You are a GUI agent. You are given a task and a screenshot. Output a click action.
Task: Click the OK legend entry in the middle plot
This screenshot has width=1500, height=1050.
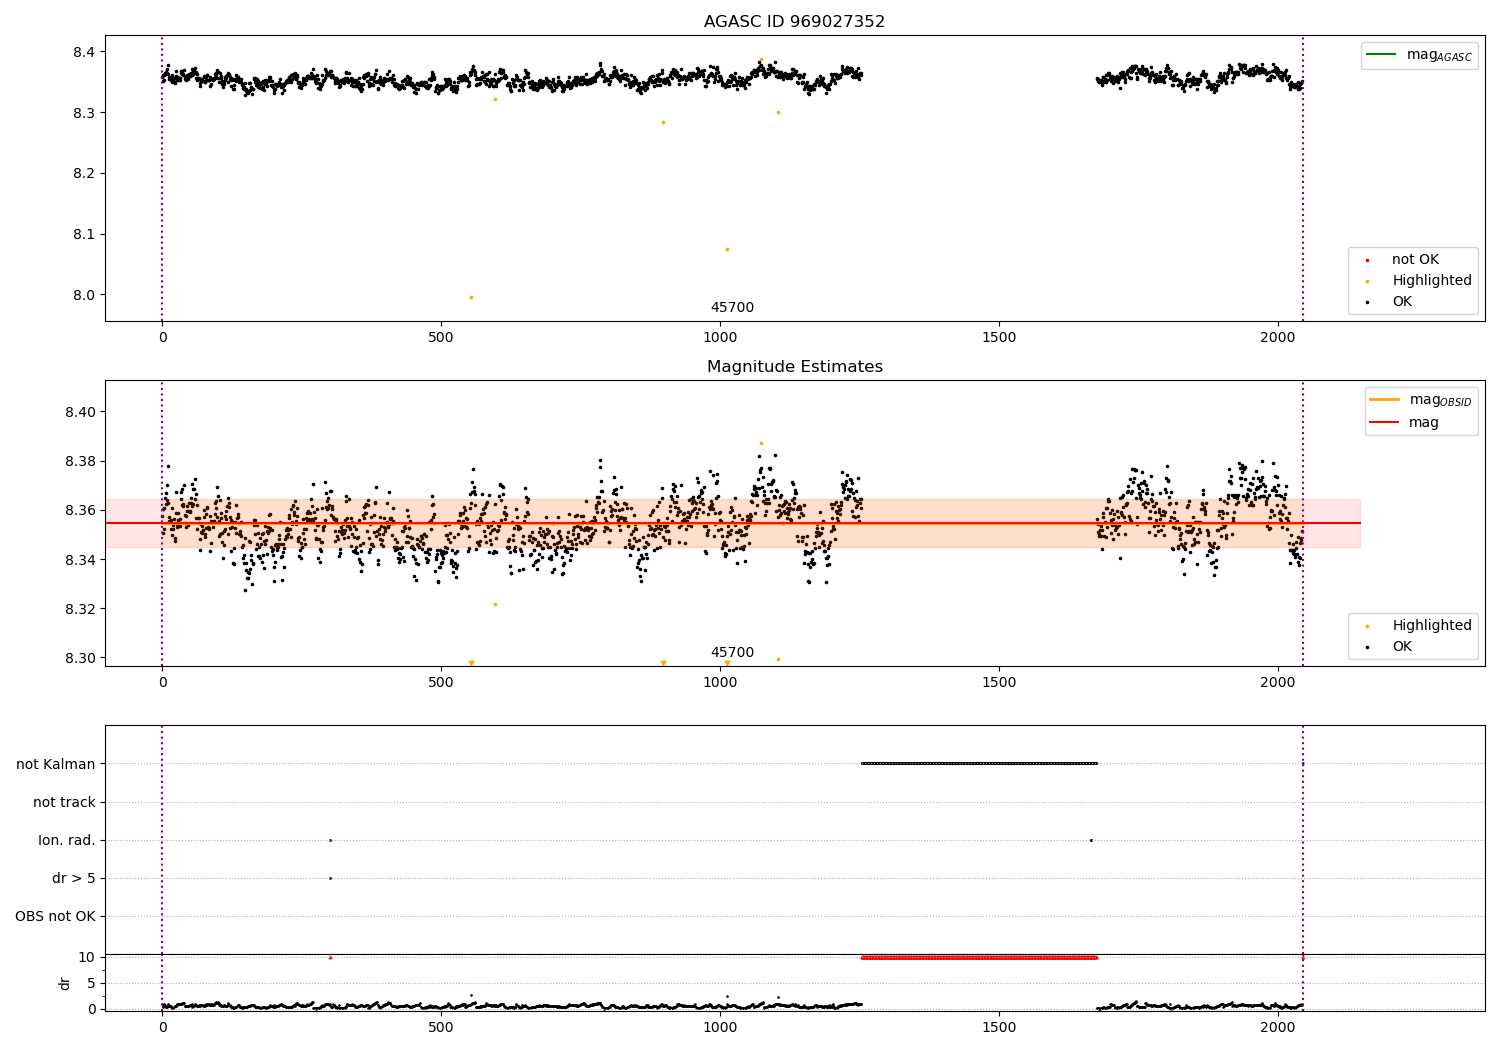pyautogui.click(x=1389, y=646)
